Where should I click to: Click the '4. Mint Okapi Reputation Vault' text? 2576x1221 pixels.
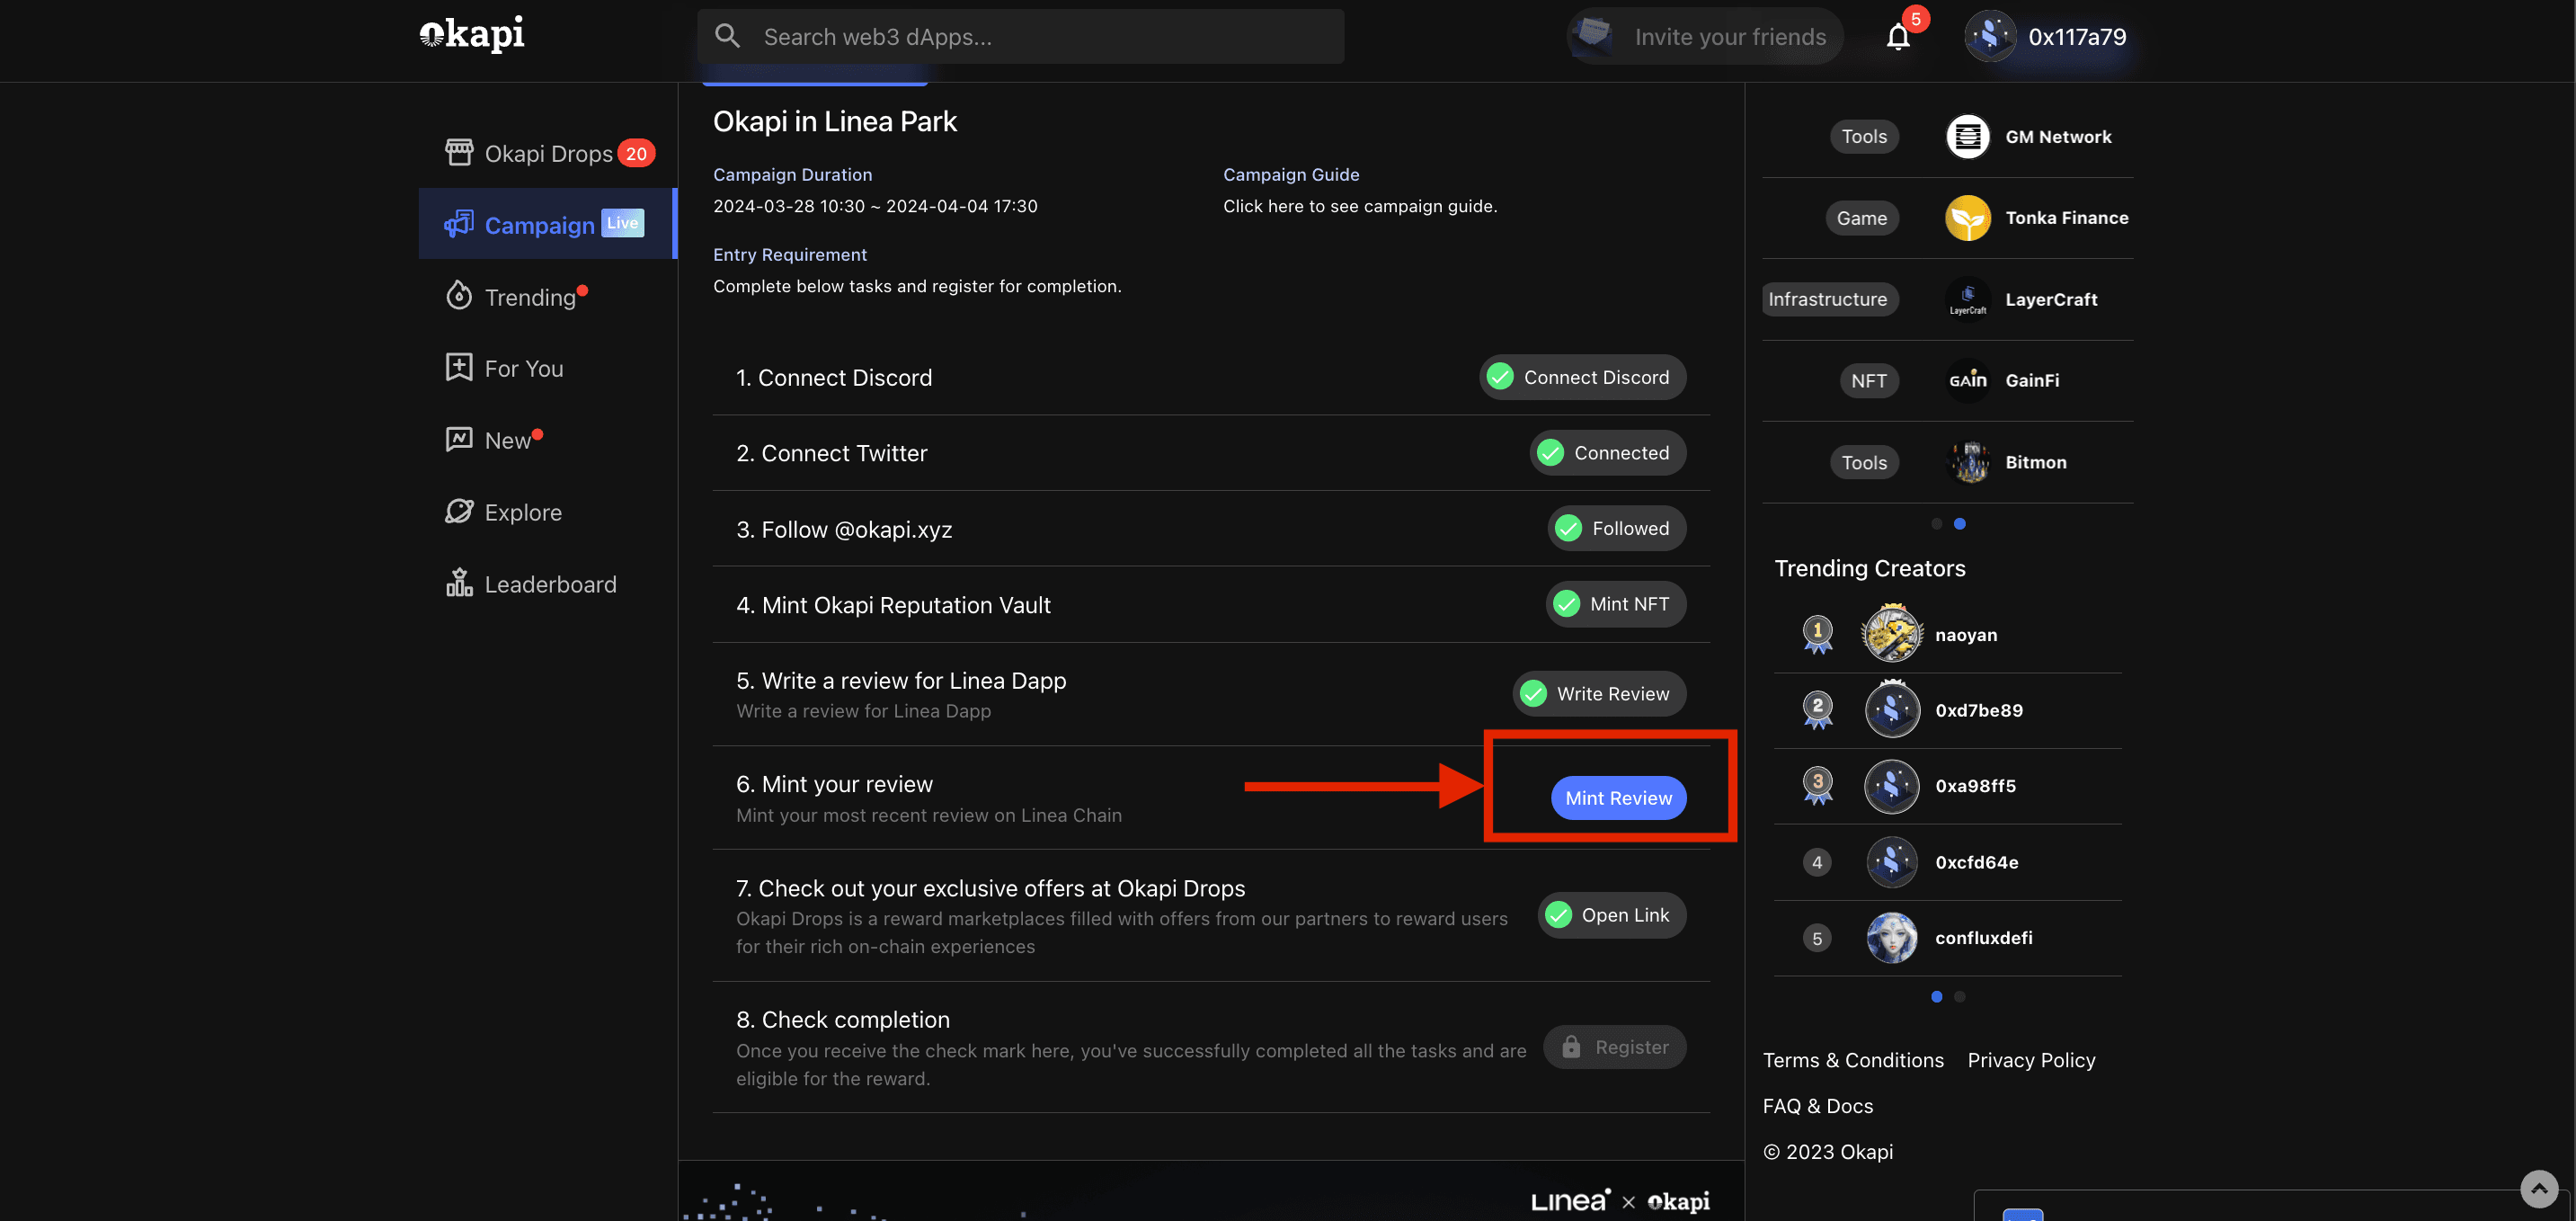click(x=893, y=605)
